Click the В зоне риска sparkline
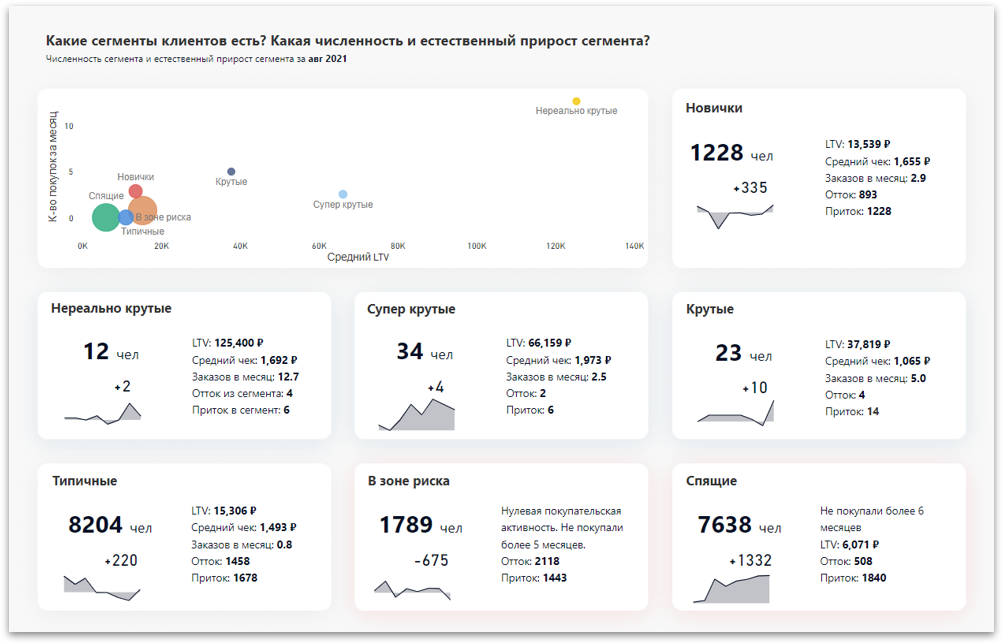The height and width of the screenshot is (644, 1003). pos(413,590)
